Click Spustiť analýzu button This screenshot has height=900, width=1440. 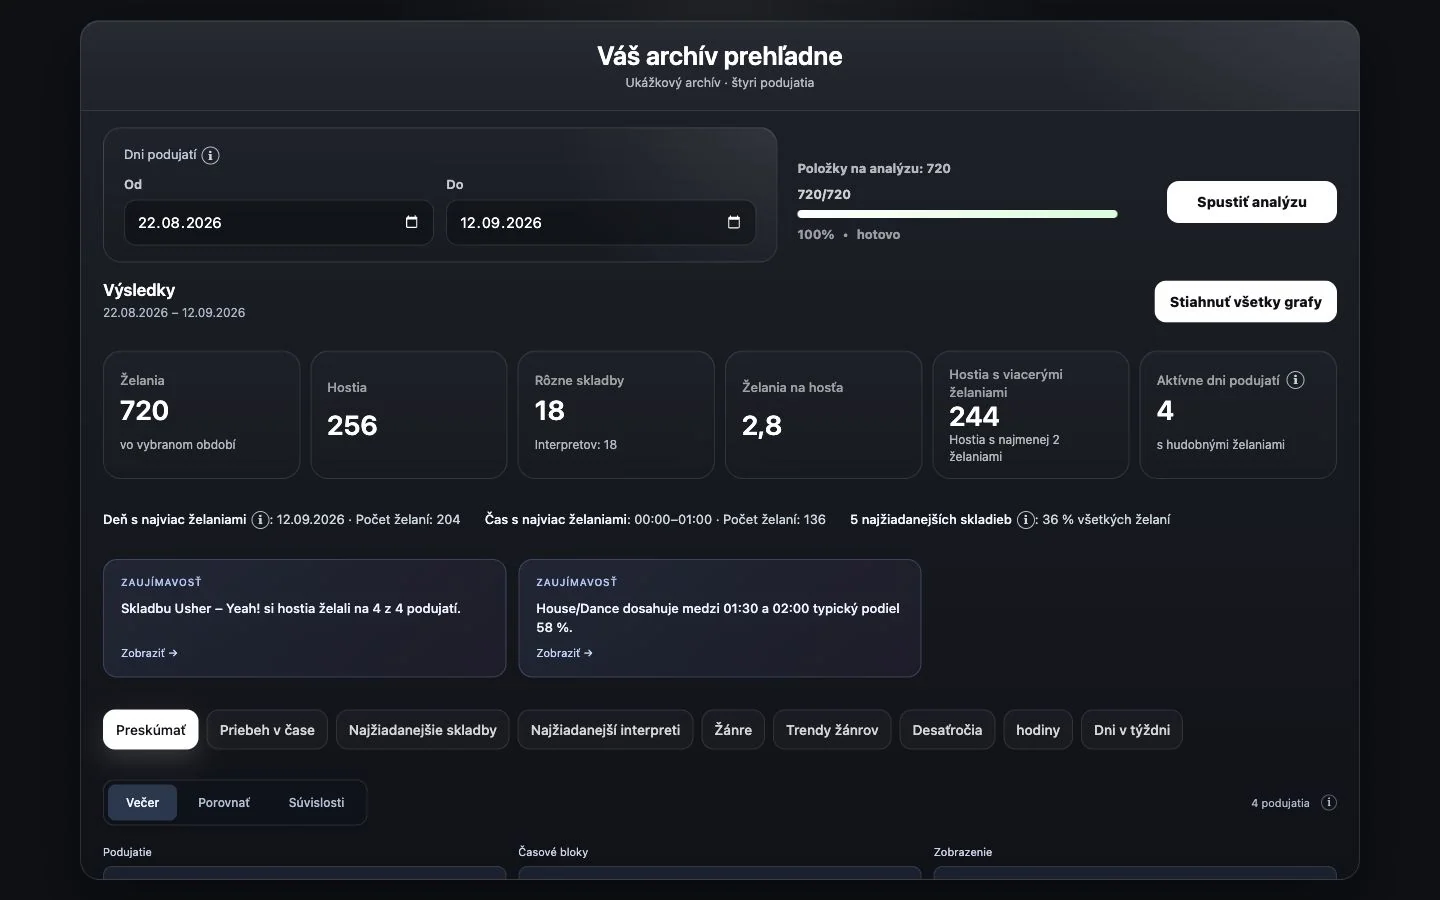pyautogui.click(x=1251, y=202)
